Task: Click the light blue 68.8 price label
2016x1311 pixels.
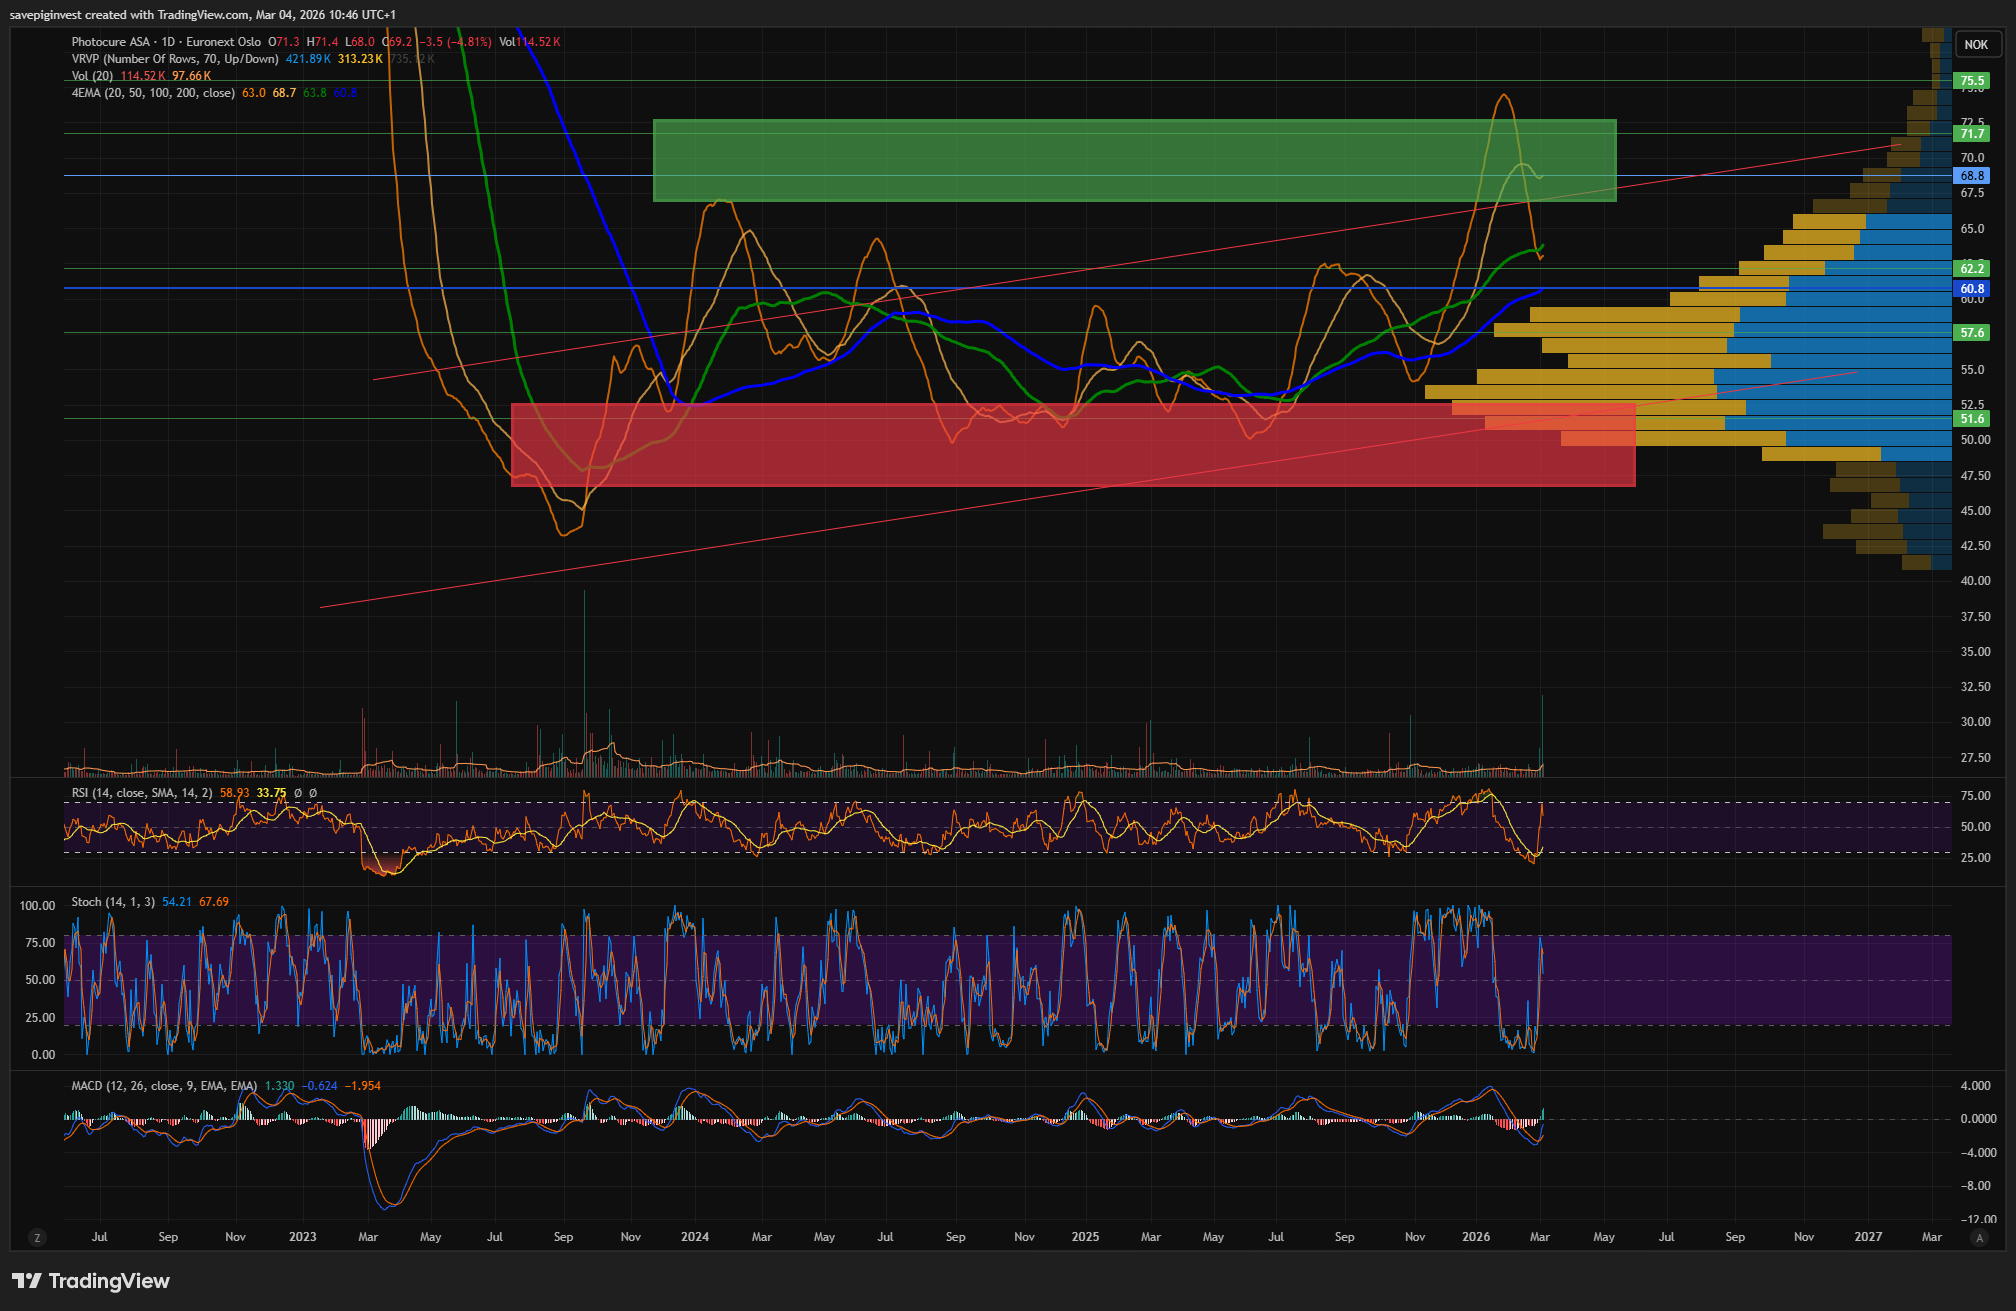Action: (x=1971, y=176)
